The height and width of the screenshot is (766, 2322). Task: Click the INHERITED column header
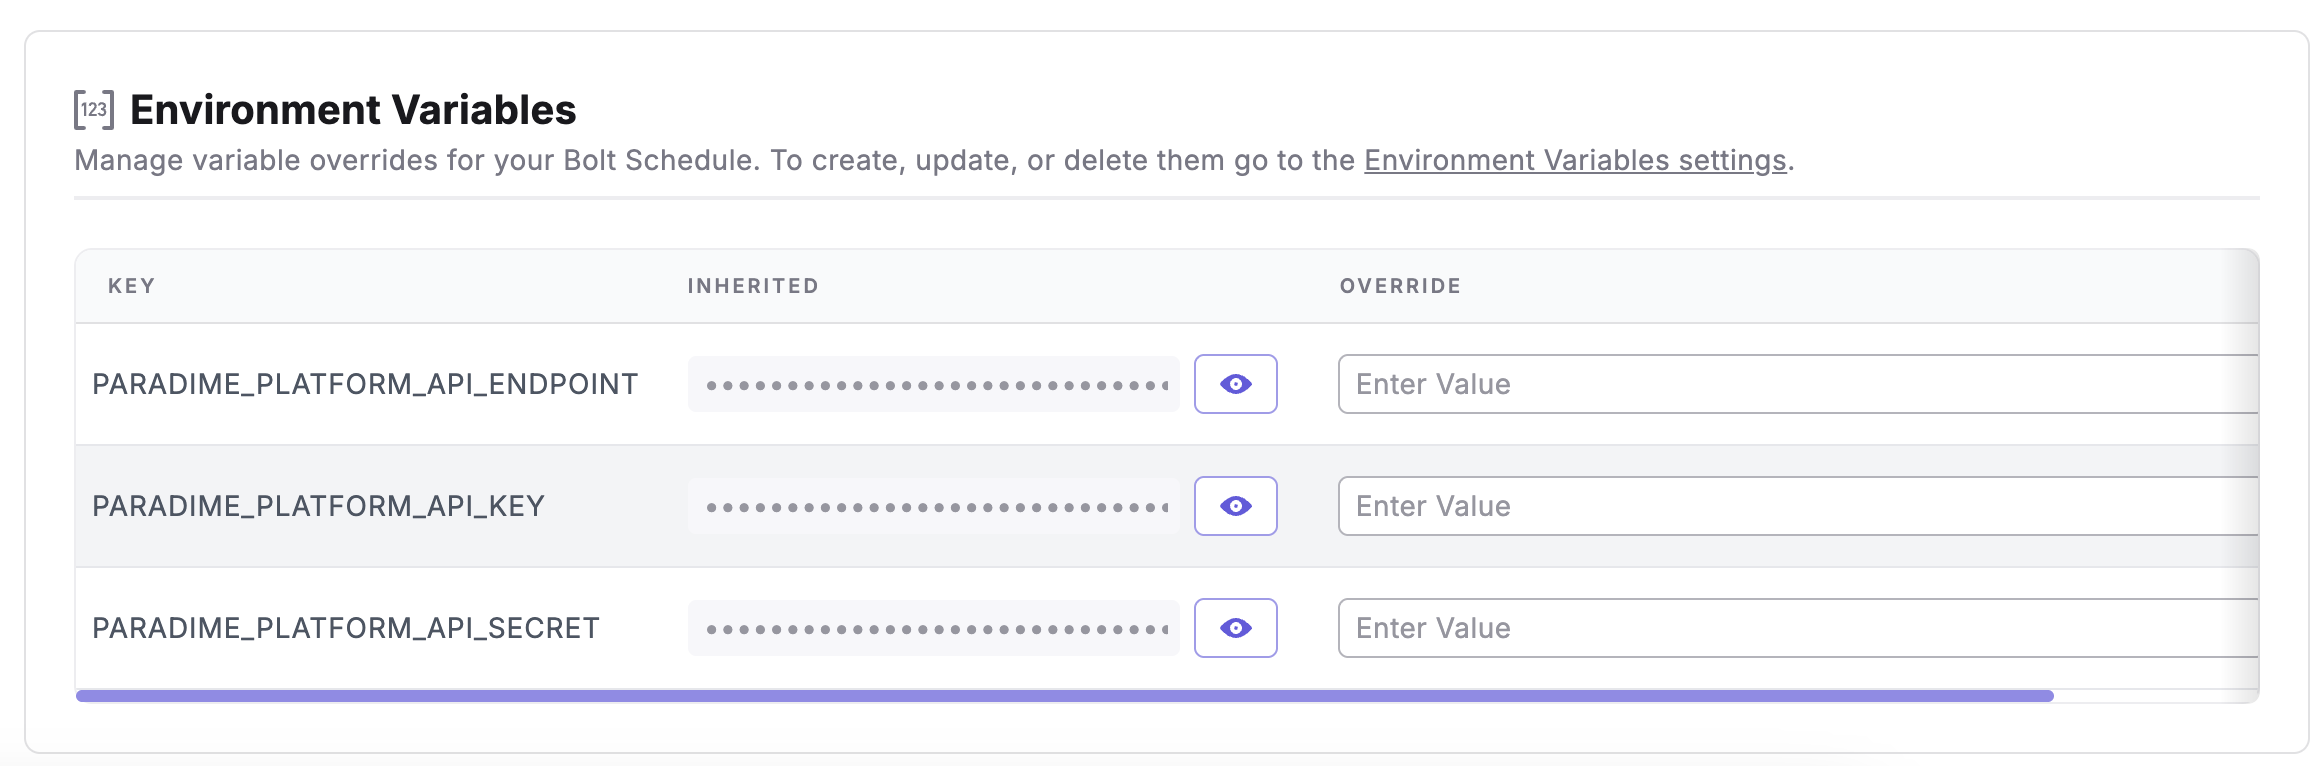(753, 286)
